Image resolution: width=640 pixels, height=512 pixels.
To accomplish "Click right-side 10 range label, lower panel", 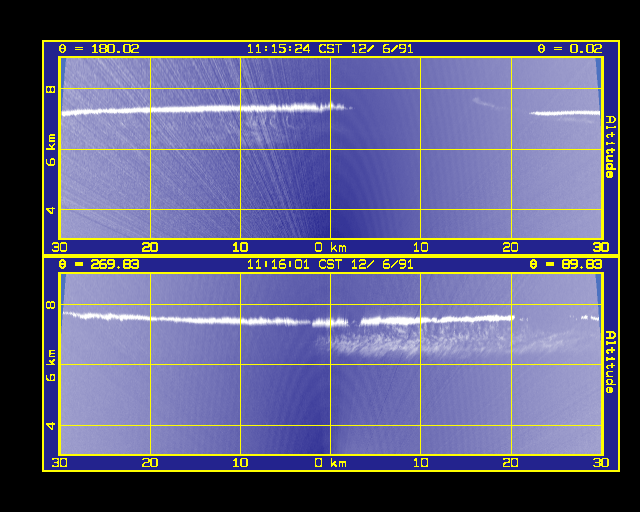I will point(420,463).
